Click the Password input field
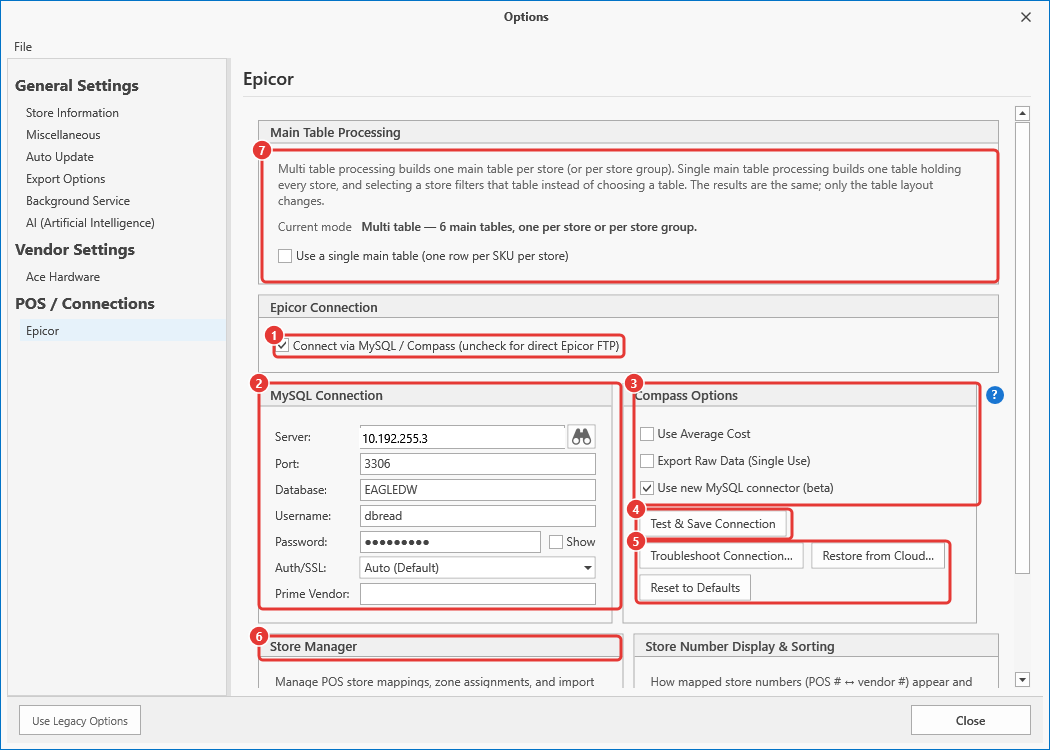 click(x=450, y=542)
